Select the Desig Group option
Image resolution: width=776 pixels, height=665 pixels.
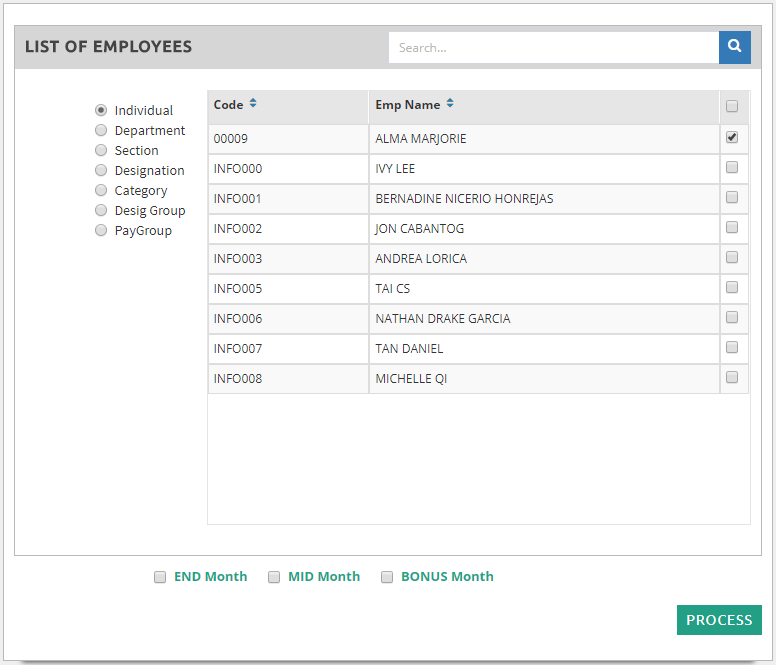click(x=101, y=211)
